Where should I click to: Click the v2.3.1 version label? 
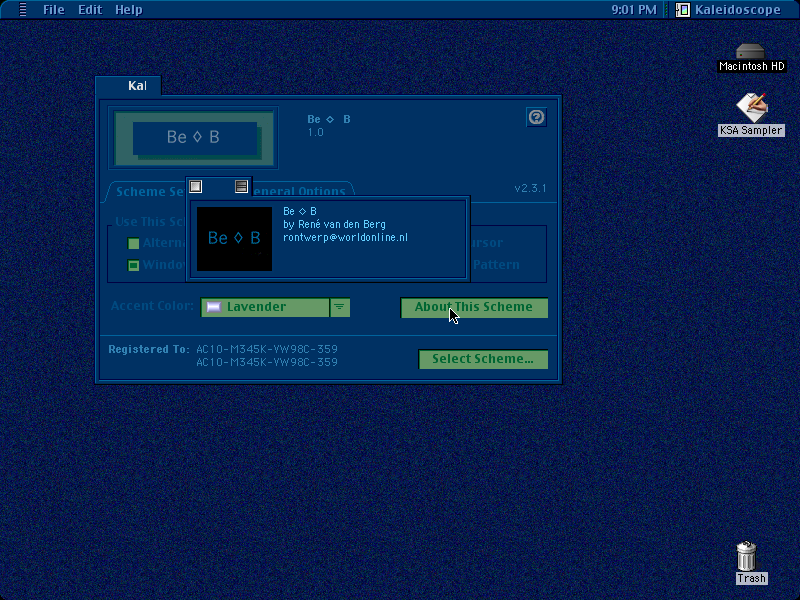[530, 188]
